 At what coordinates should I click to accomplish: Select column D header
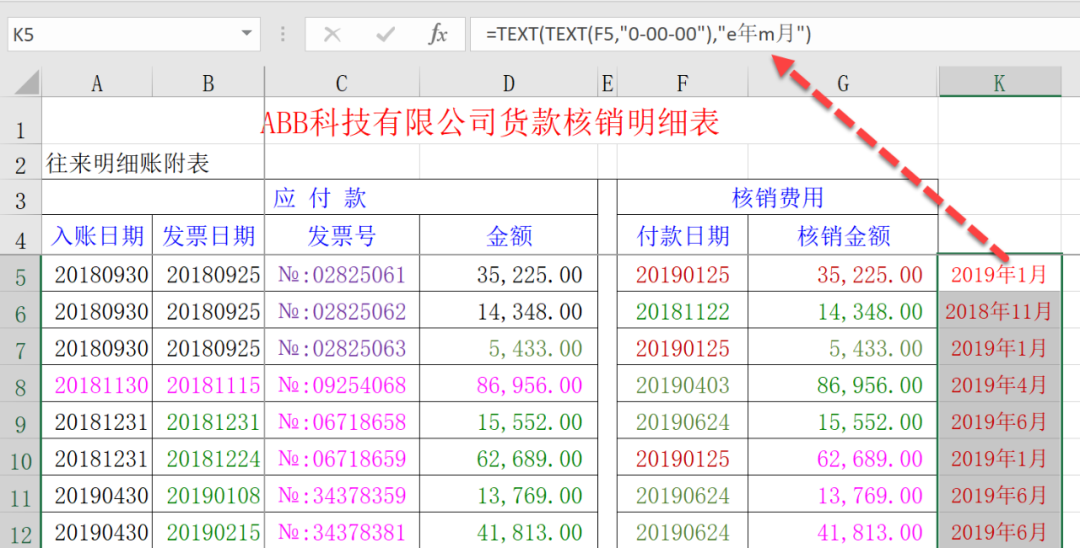pos(508,83)
